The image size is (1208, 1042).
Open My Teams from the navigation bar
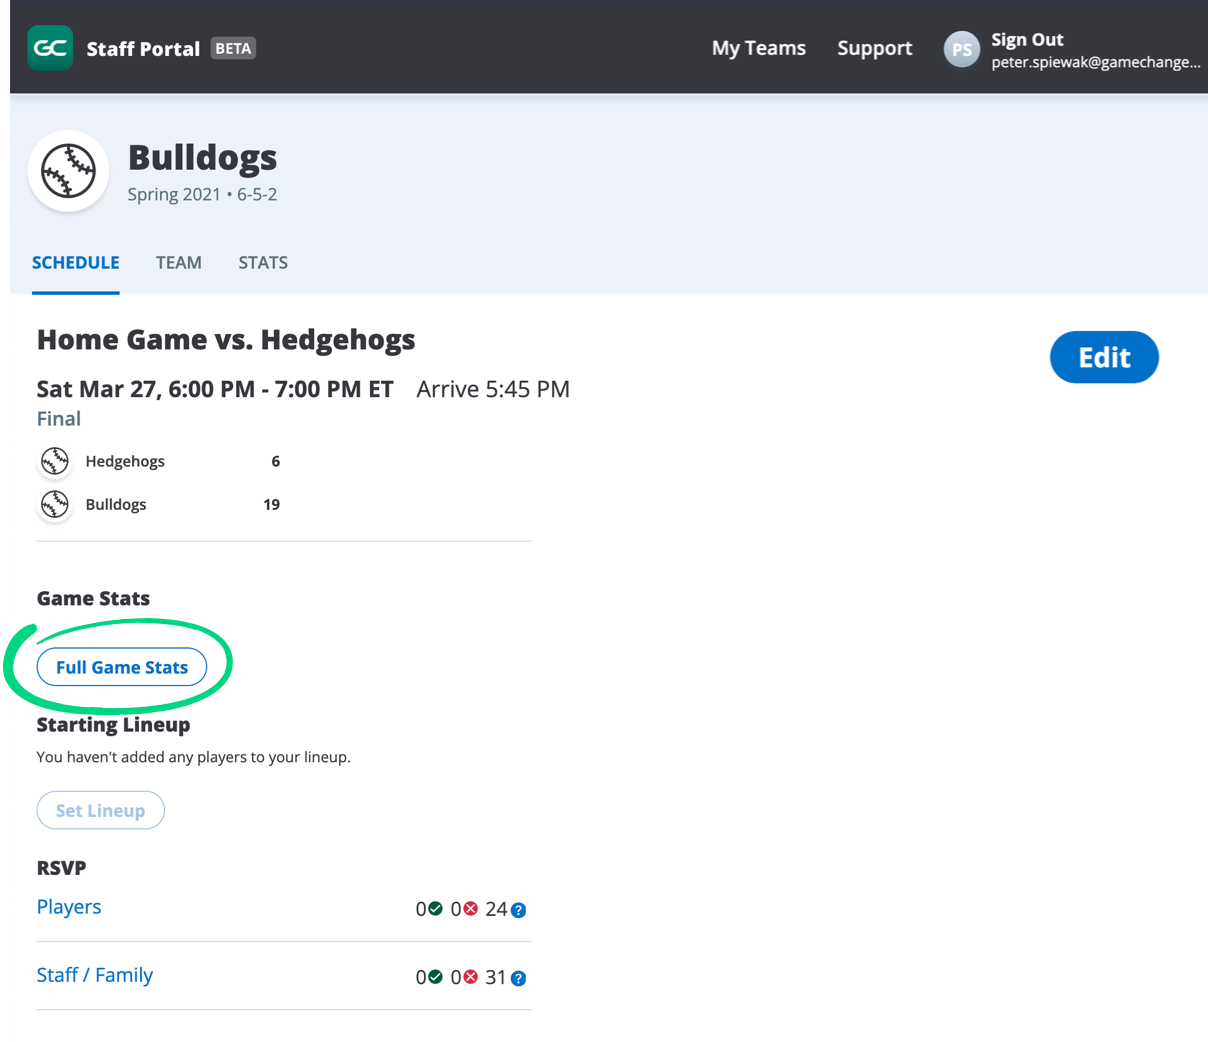(x=758, y=47)
